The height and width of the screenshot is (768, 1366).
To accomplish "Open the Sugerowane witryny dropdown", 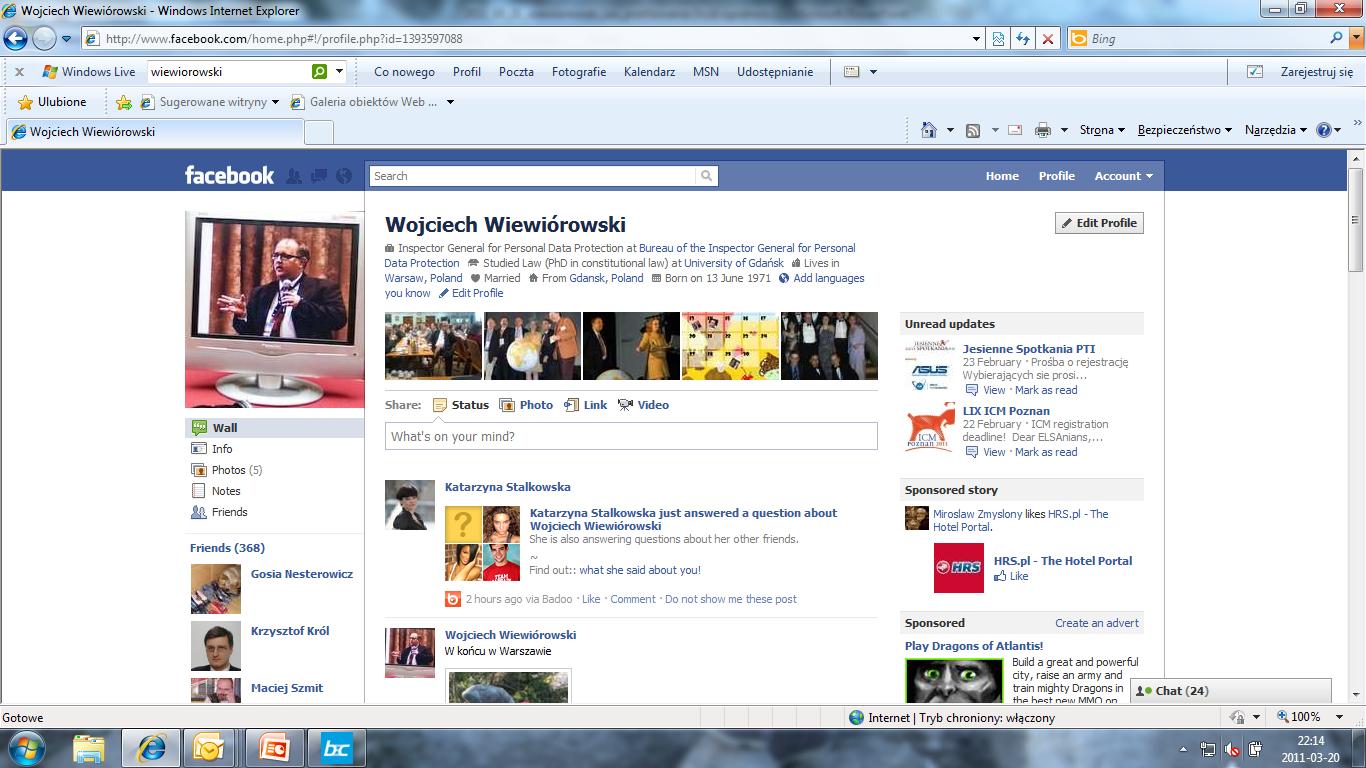I will click(275, 102).
